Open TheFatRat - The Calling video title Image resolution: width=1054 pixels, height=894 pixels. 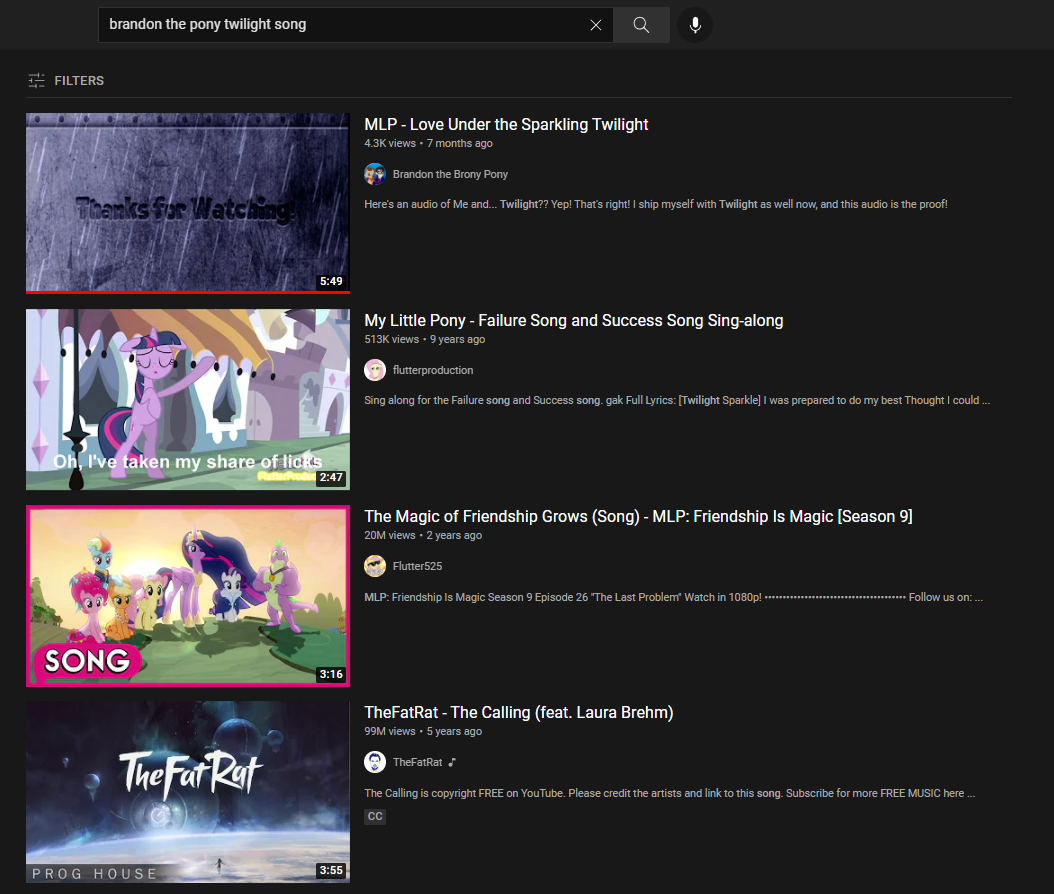coord(518,713)
